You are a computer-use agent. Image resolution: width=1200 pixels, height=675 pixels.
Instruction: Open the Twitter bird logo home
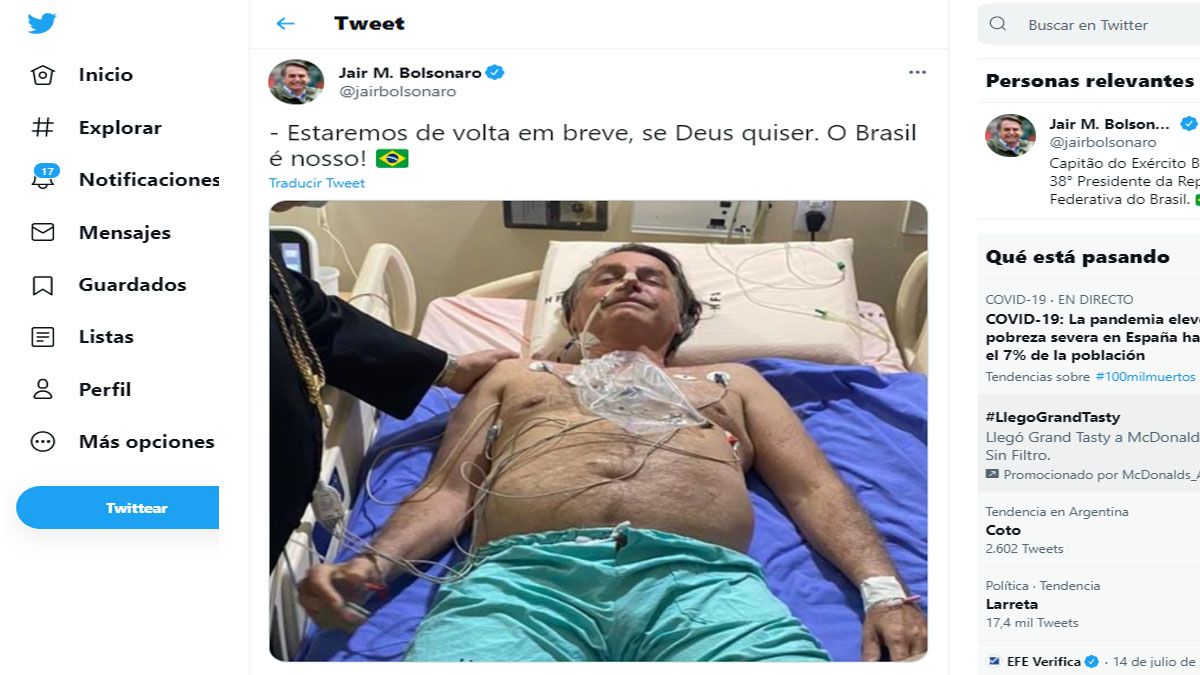42,23
